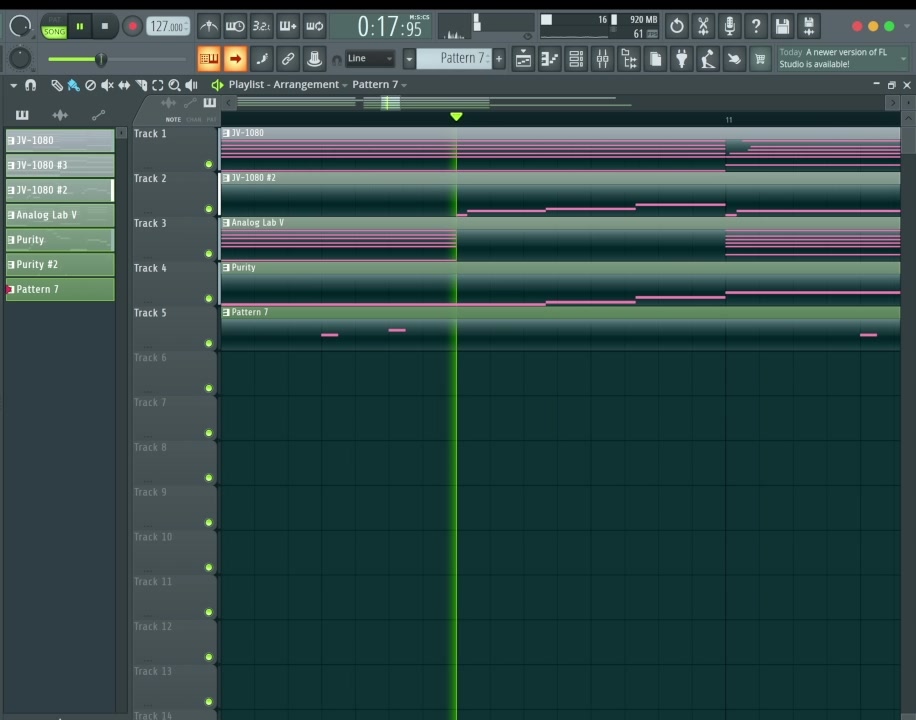Viewport: 916px width, 720px height.
Task: Stop playback with the stop button
Action: 105,26
